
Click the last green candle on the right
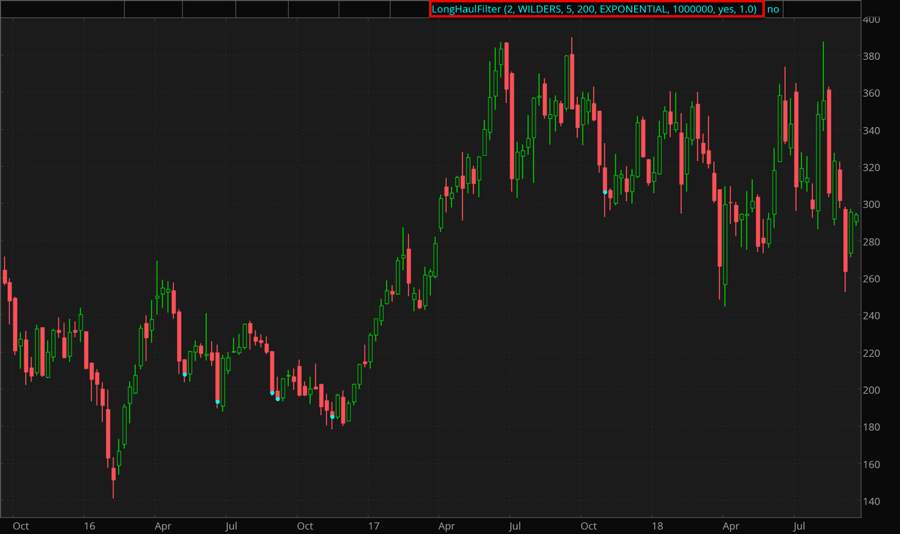pos(856,220)
